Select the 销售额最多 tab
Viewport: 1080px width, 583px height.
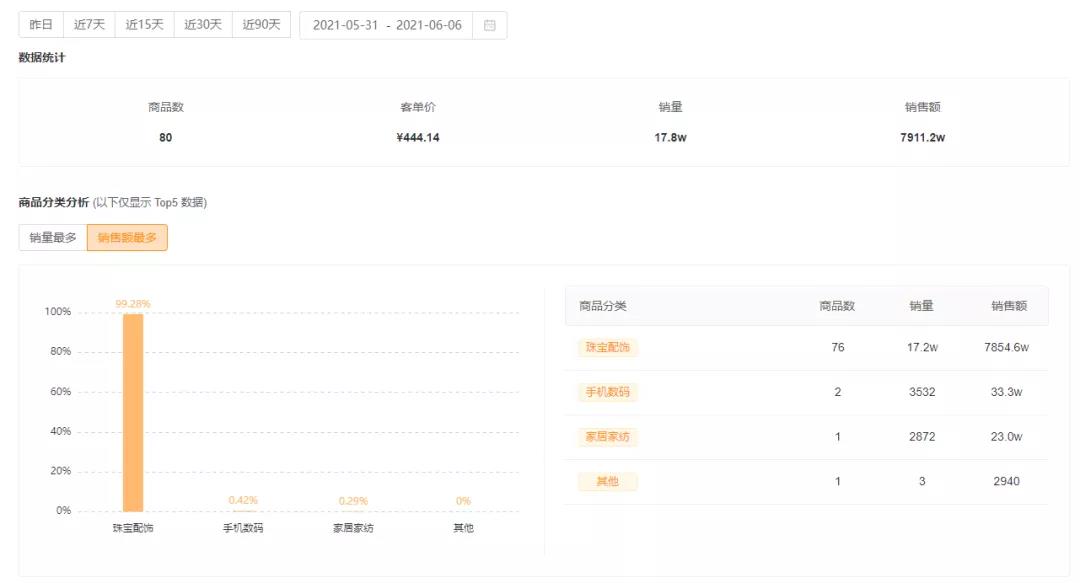pyautogui.click(x=127, y=238)
